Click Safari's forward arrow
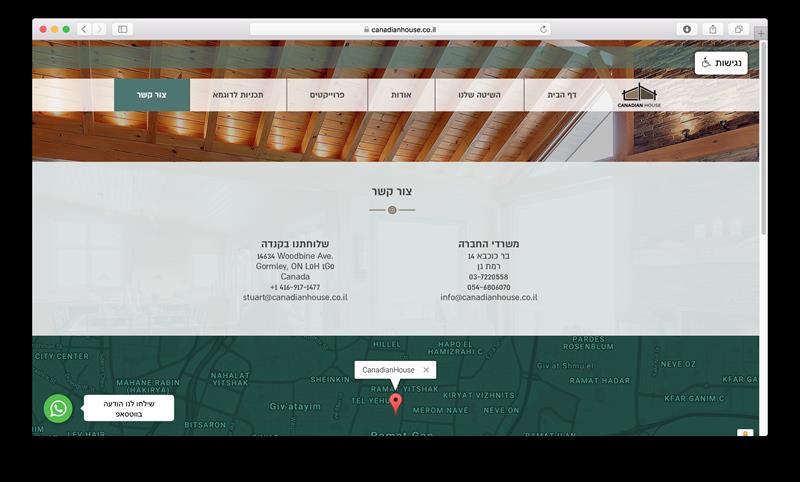800x482 pixels. [100, 30]
